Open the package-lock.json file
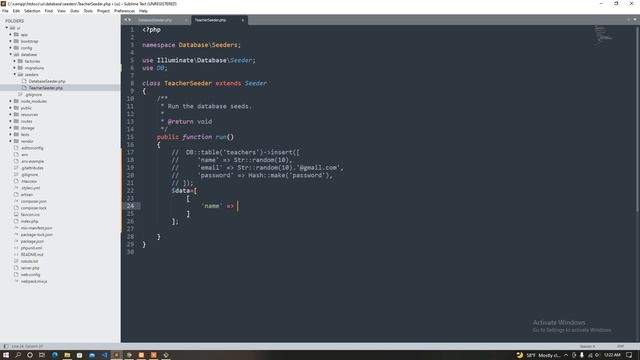Screen dimensions: 640x360 point(37,235)
